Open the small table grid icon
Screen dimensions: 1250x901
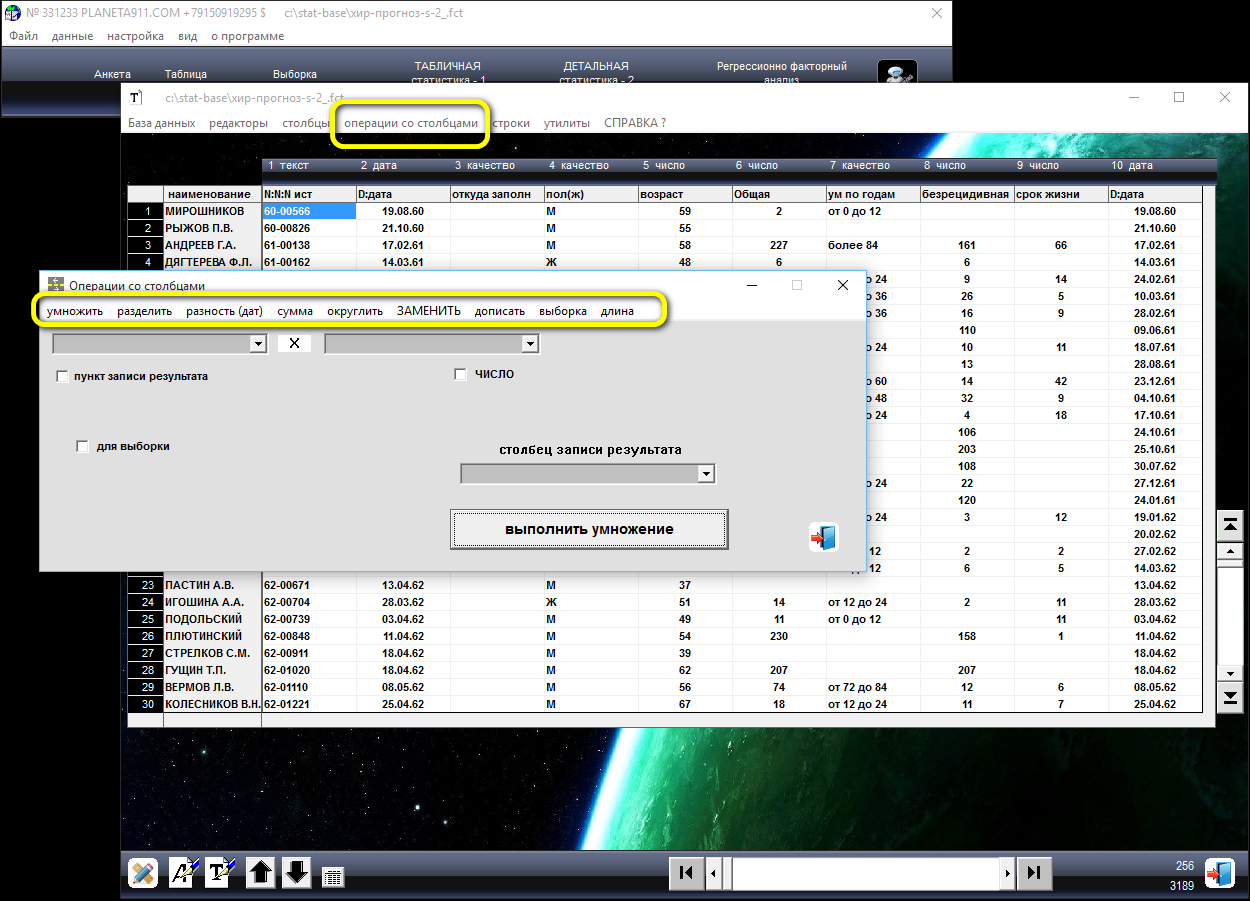[333, 877]
